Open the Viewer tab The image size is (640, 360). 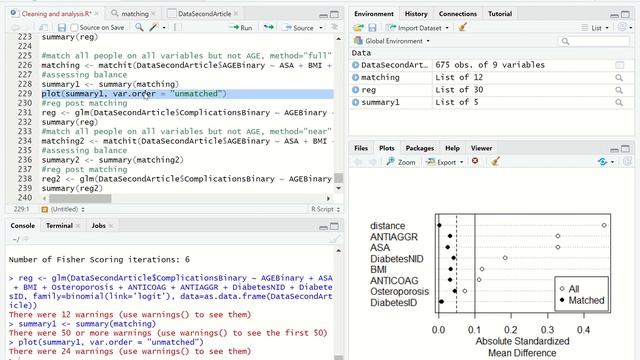point(481,148)
